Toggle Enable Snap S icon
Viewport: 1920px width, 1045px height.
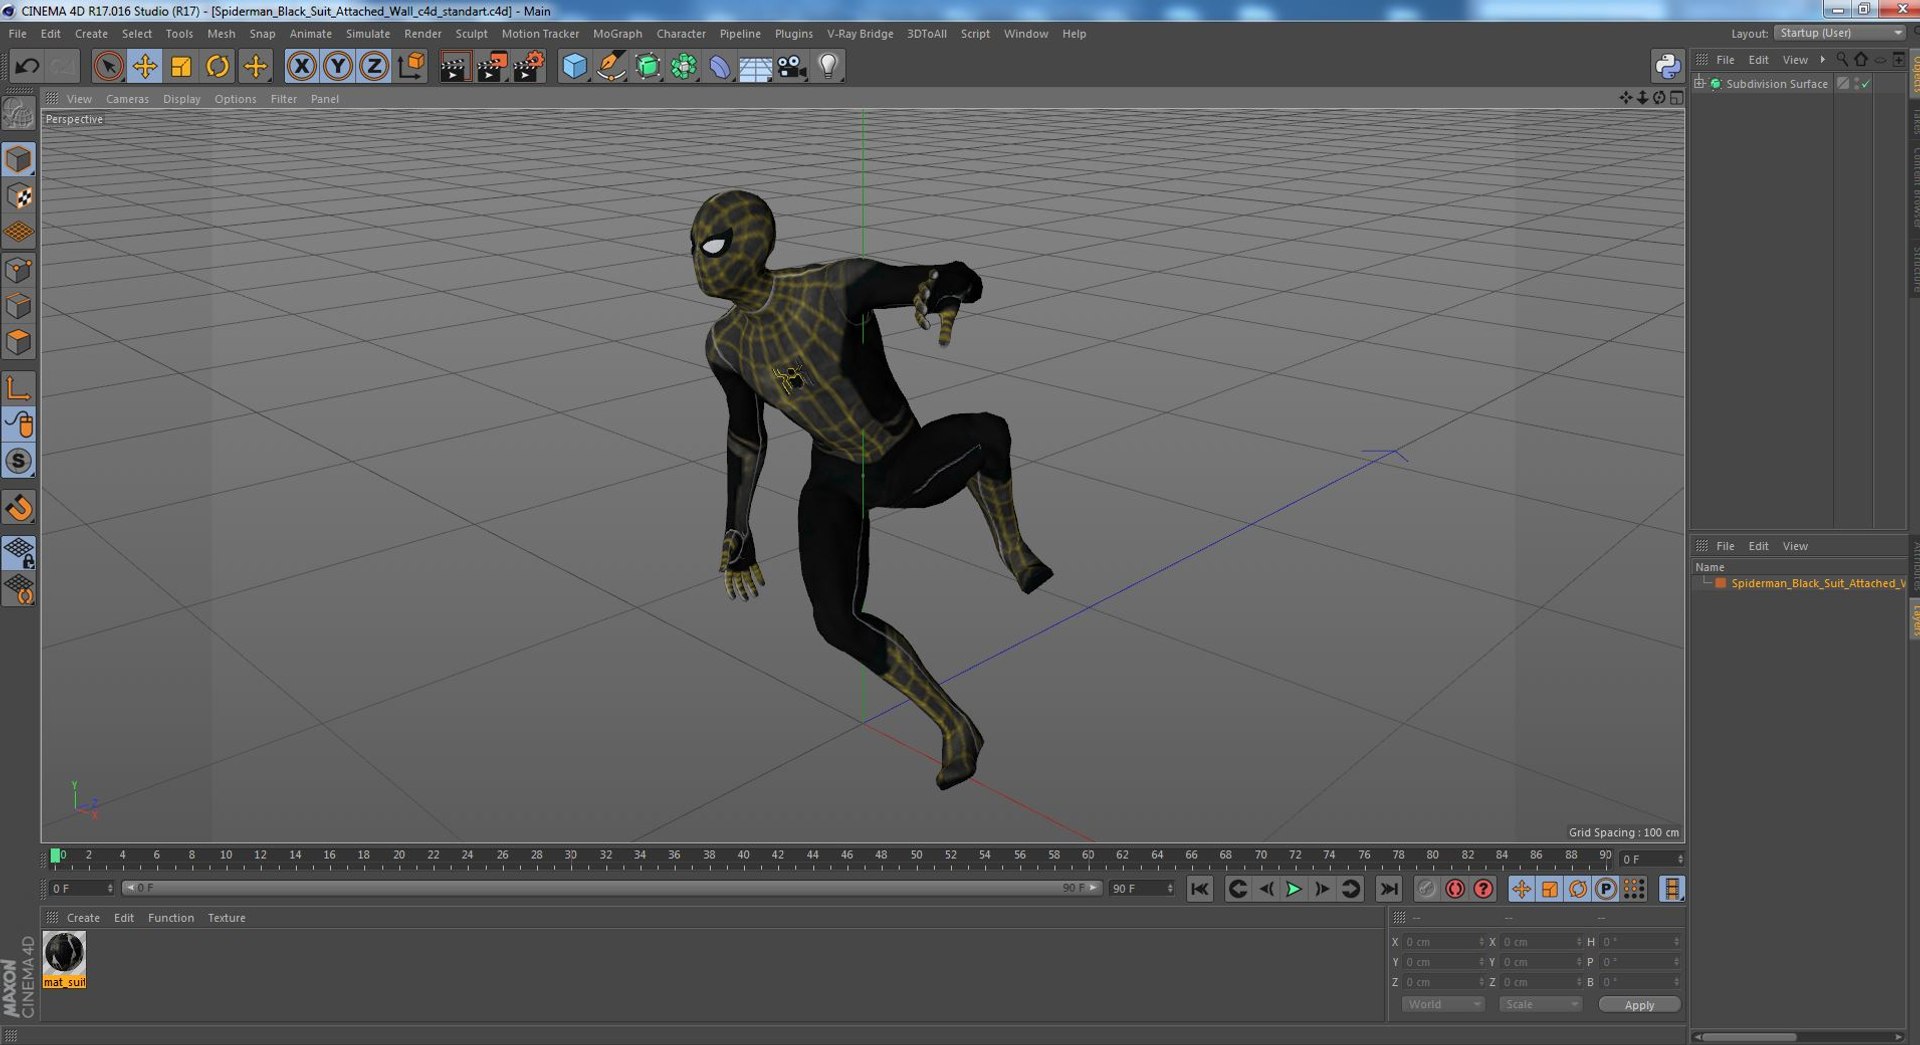click(19, 461)
